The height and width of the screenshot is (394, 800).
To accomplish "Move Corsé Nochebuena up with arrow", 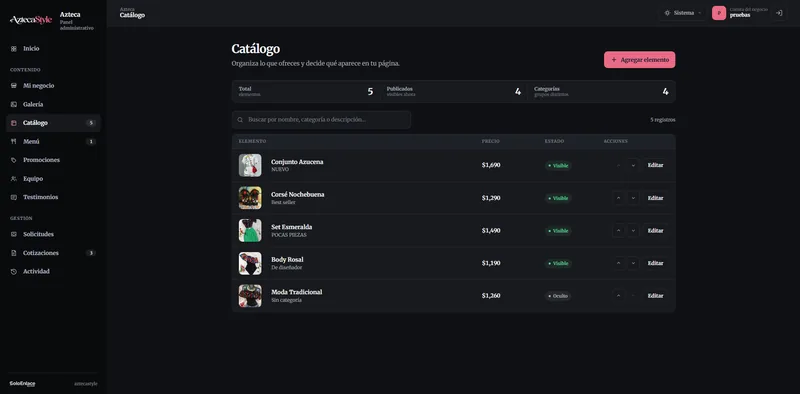I will point(618,198).
